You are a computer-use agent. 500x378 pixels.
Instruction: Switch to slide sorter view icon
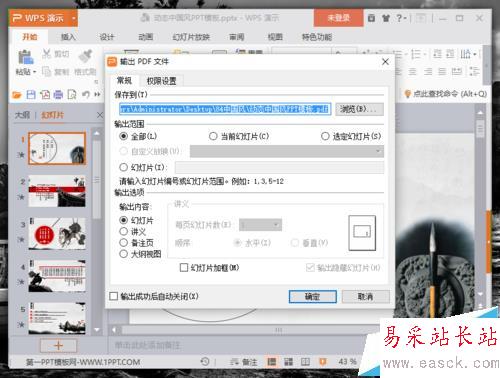288,362
